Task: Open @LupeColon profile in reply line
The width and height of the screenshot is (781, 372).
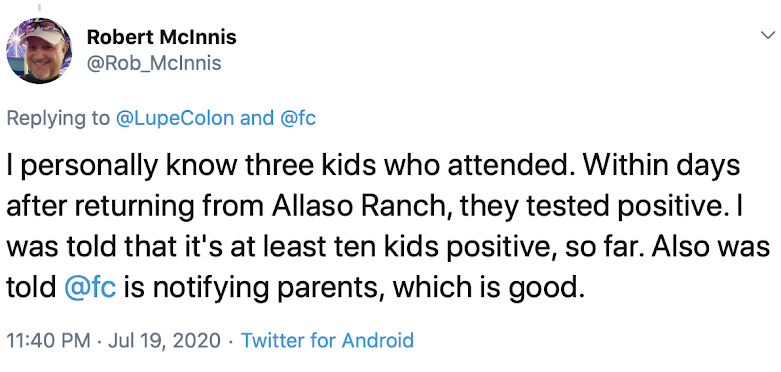Action: pyautogui.click(x=175, y=118)
